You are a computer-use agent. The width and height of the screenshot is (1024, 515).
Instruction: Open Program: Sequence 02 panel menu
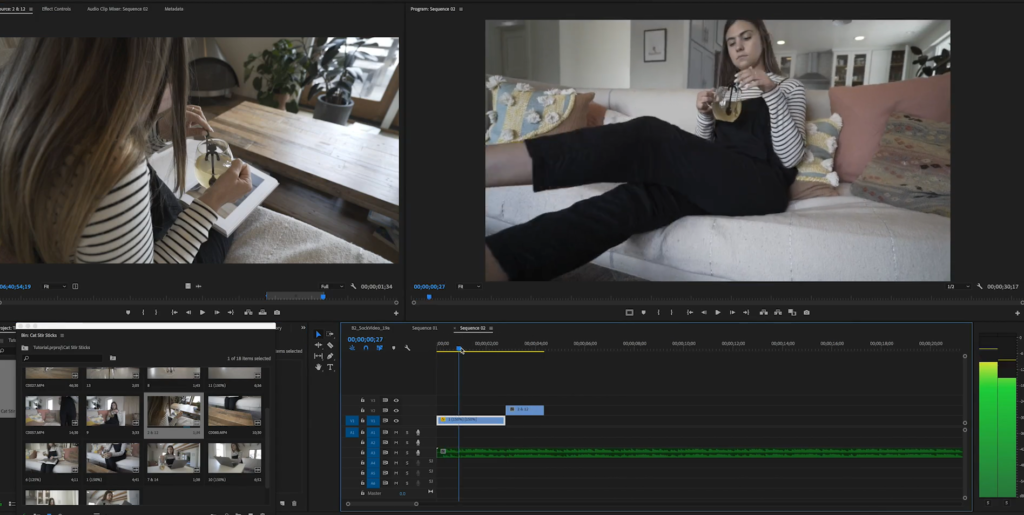(461, 9)
